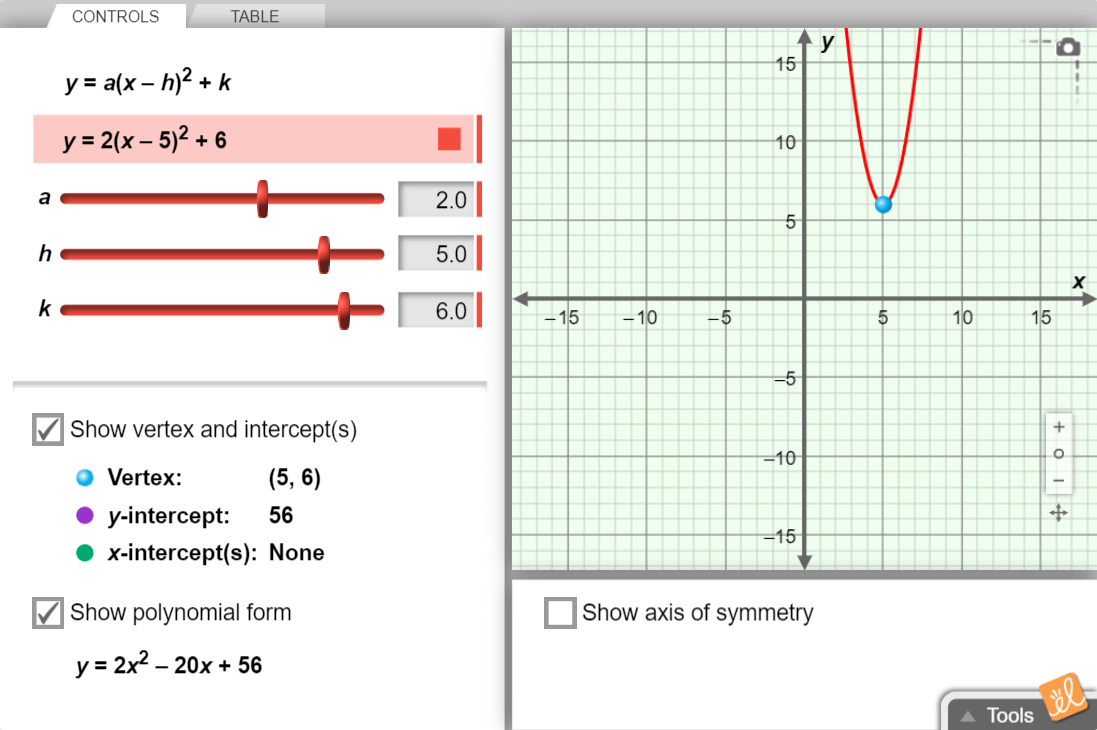Click the a slider handle

[x=263, y=199]
